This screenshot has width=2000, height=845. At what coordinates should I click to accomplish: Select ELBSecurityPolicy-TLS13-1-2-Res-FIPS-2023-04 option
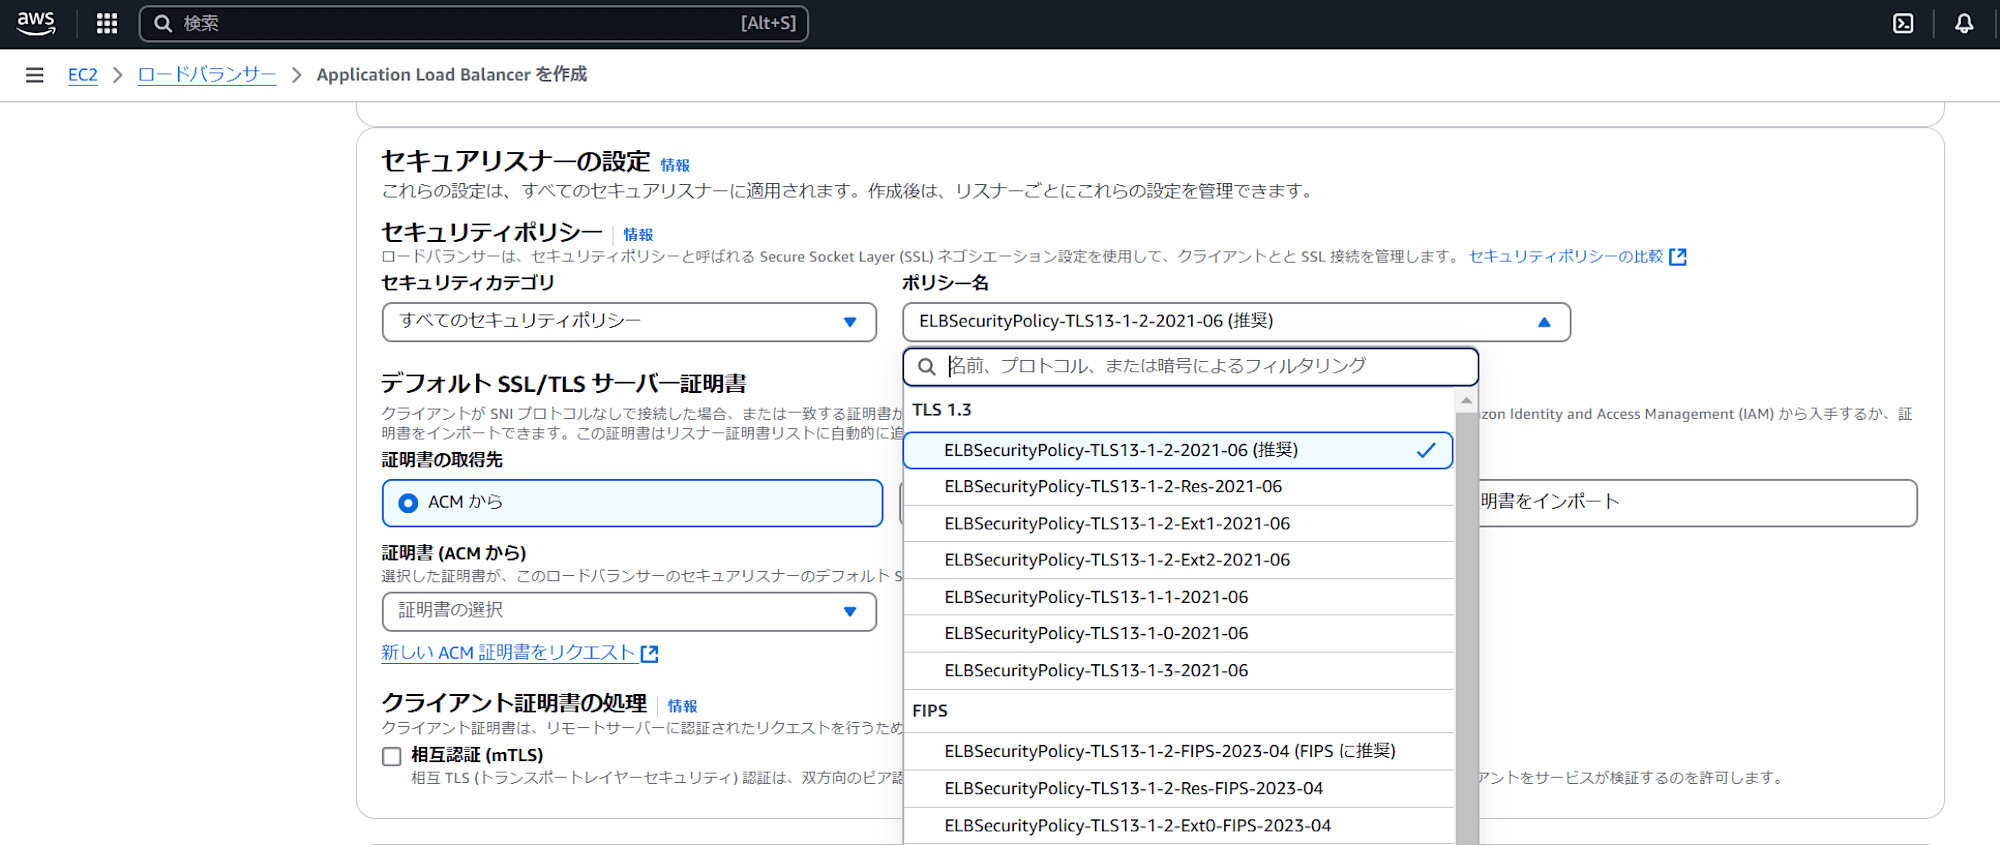coord(1178,788)
